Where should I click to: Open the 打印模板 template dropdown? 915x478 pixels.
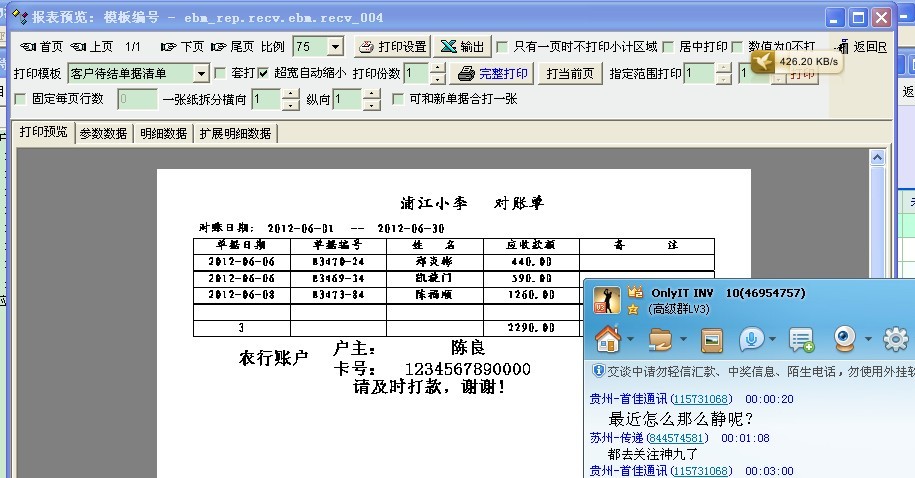point(200,74)
